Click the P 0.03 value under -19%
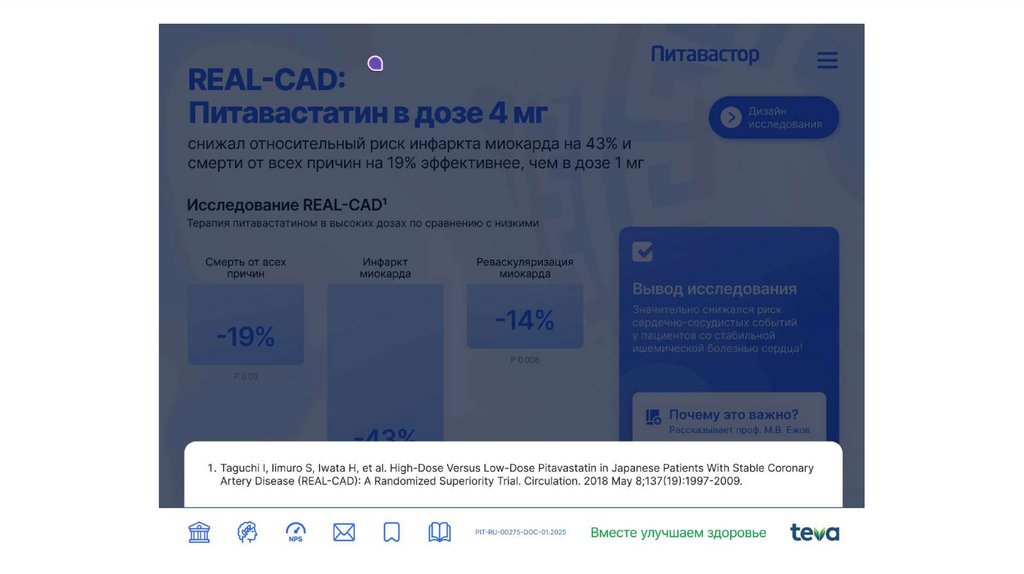 click(x=246, y=377)
